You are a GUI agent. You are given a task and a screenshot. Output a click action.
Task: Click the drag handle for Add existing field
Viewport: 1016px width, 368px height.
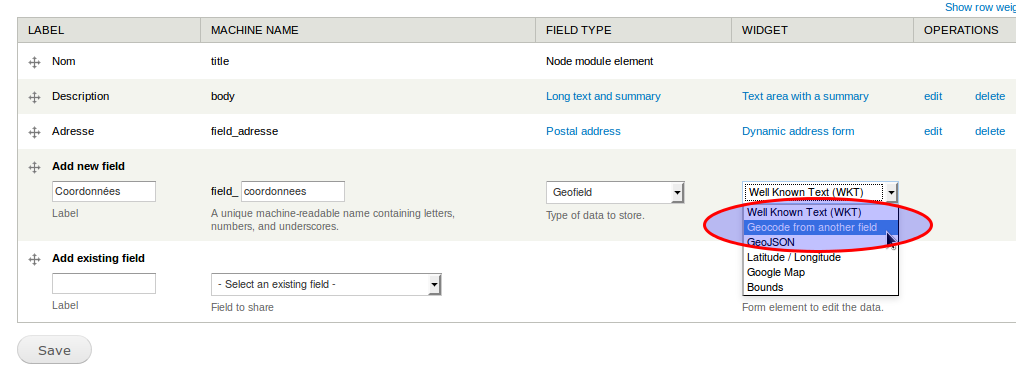[35, 259]
